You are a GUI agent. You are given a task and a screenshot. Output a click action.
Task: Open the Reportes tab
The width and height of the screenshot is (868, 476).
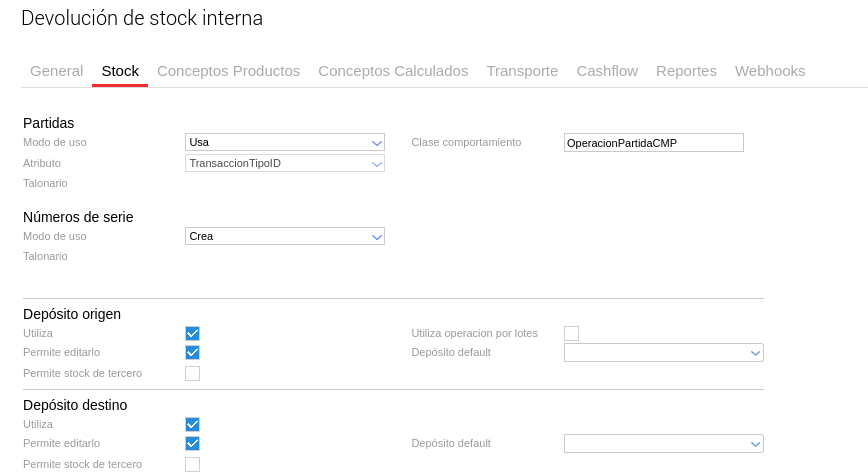[686, 71]
